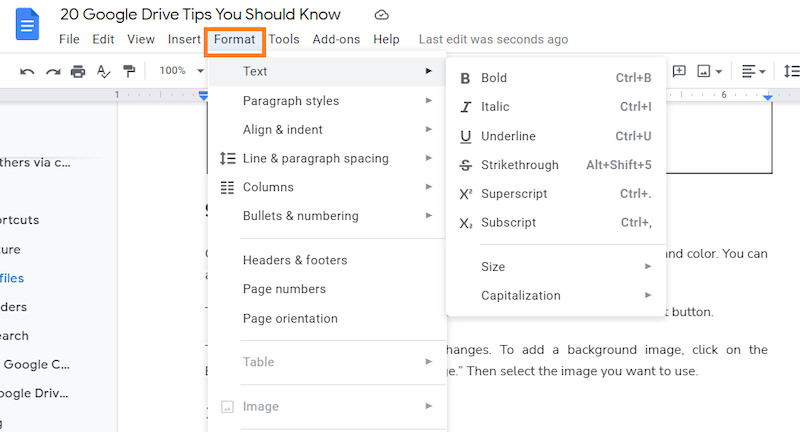Image resolution: width=800 pixels, height=432 pixels.
Task: Open the File menu
Action: click(69, 39)
